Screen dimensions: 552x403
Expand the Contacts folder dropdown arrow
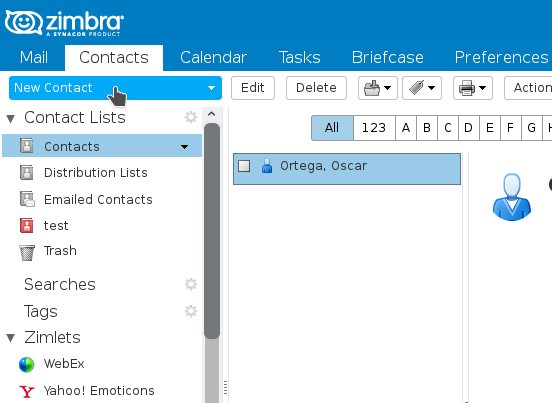pyautogui.click(x=184, y=146)
